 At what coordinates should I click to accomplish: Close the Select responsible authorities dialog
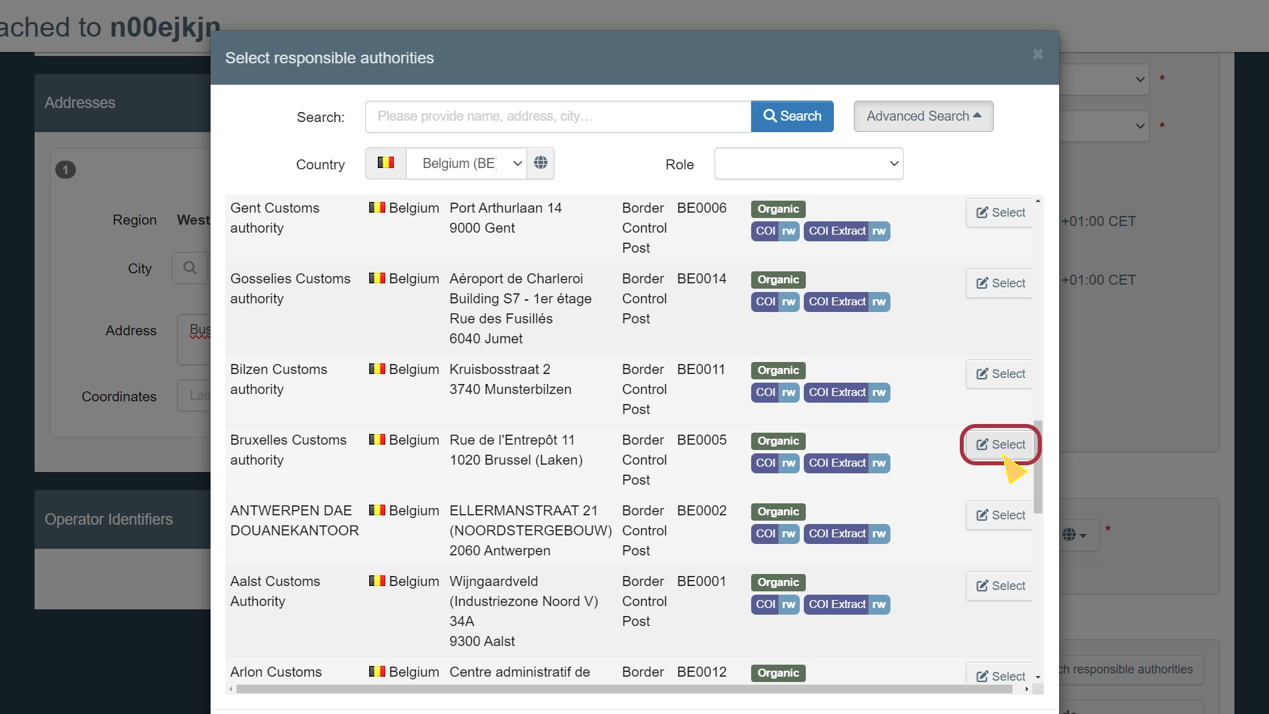point(1037,55)
